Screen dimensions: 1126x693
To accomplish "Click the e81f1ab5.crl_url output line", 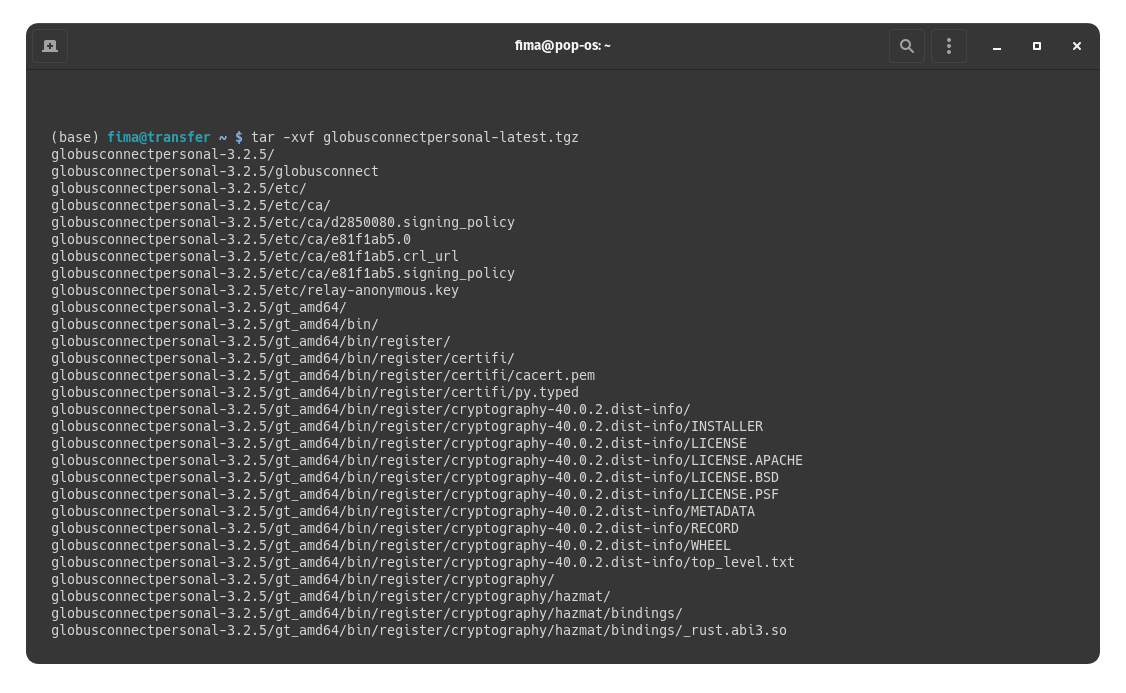I will click(x=255, y=256).
